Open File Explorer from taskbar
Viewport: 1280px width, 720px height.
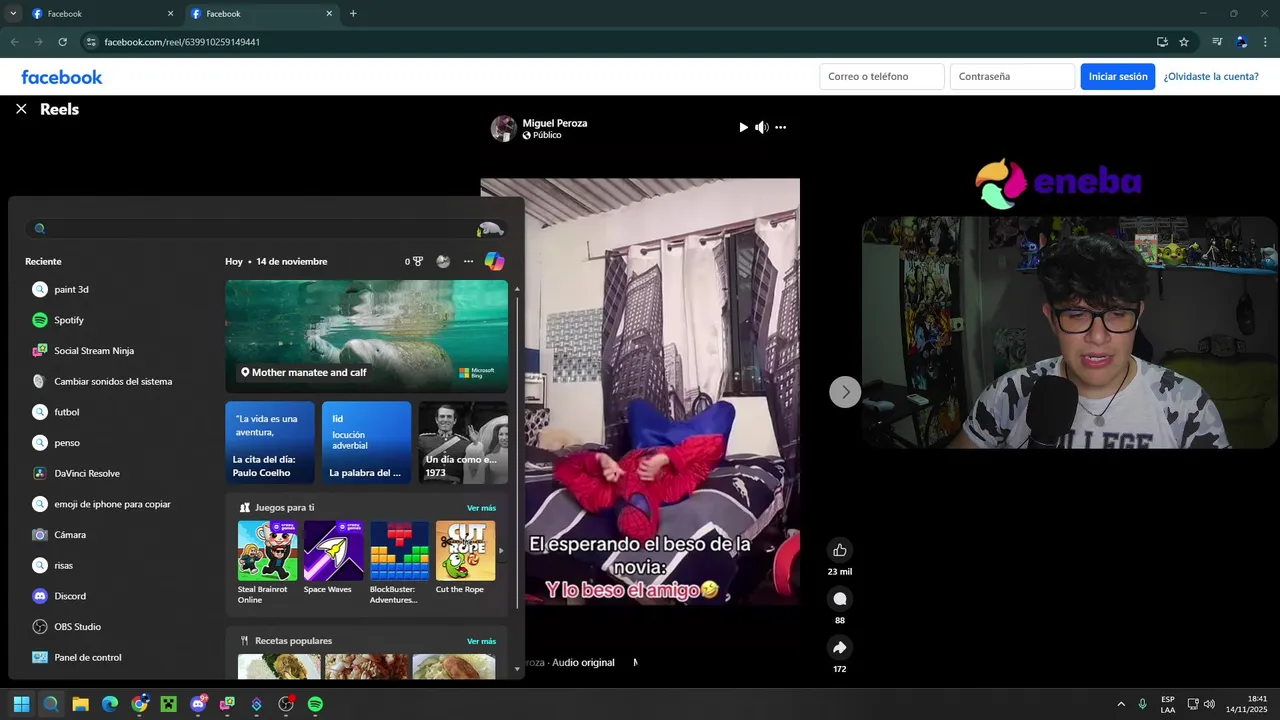80,704
